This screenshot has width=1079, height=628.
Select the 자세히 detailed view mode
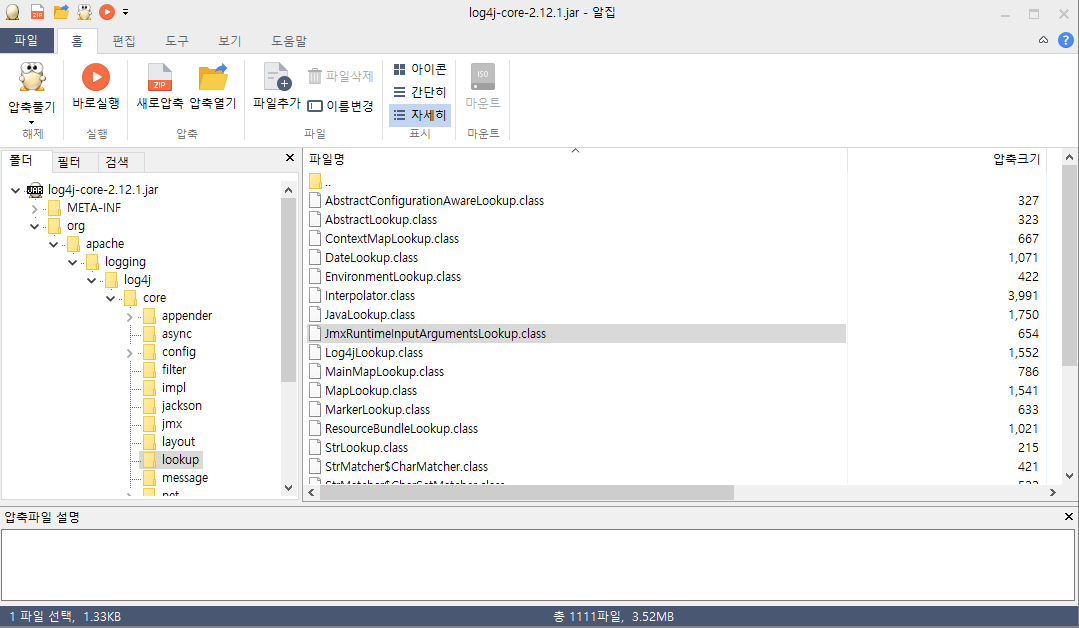(420, 116)
